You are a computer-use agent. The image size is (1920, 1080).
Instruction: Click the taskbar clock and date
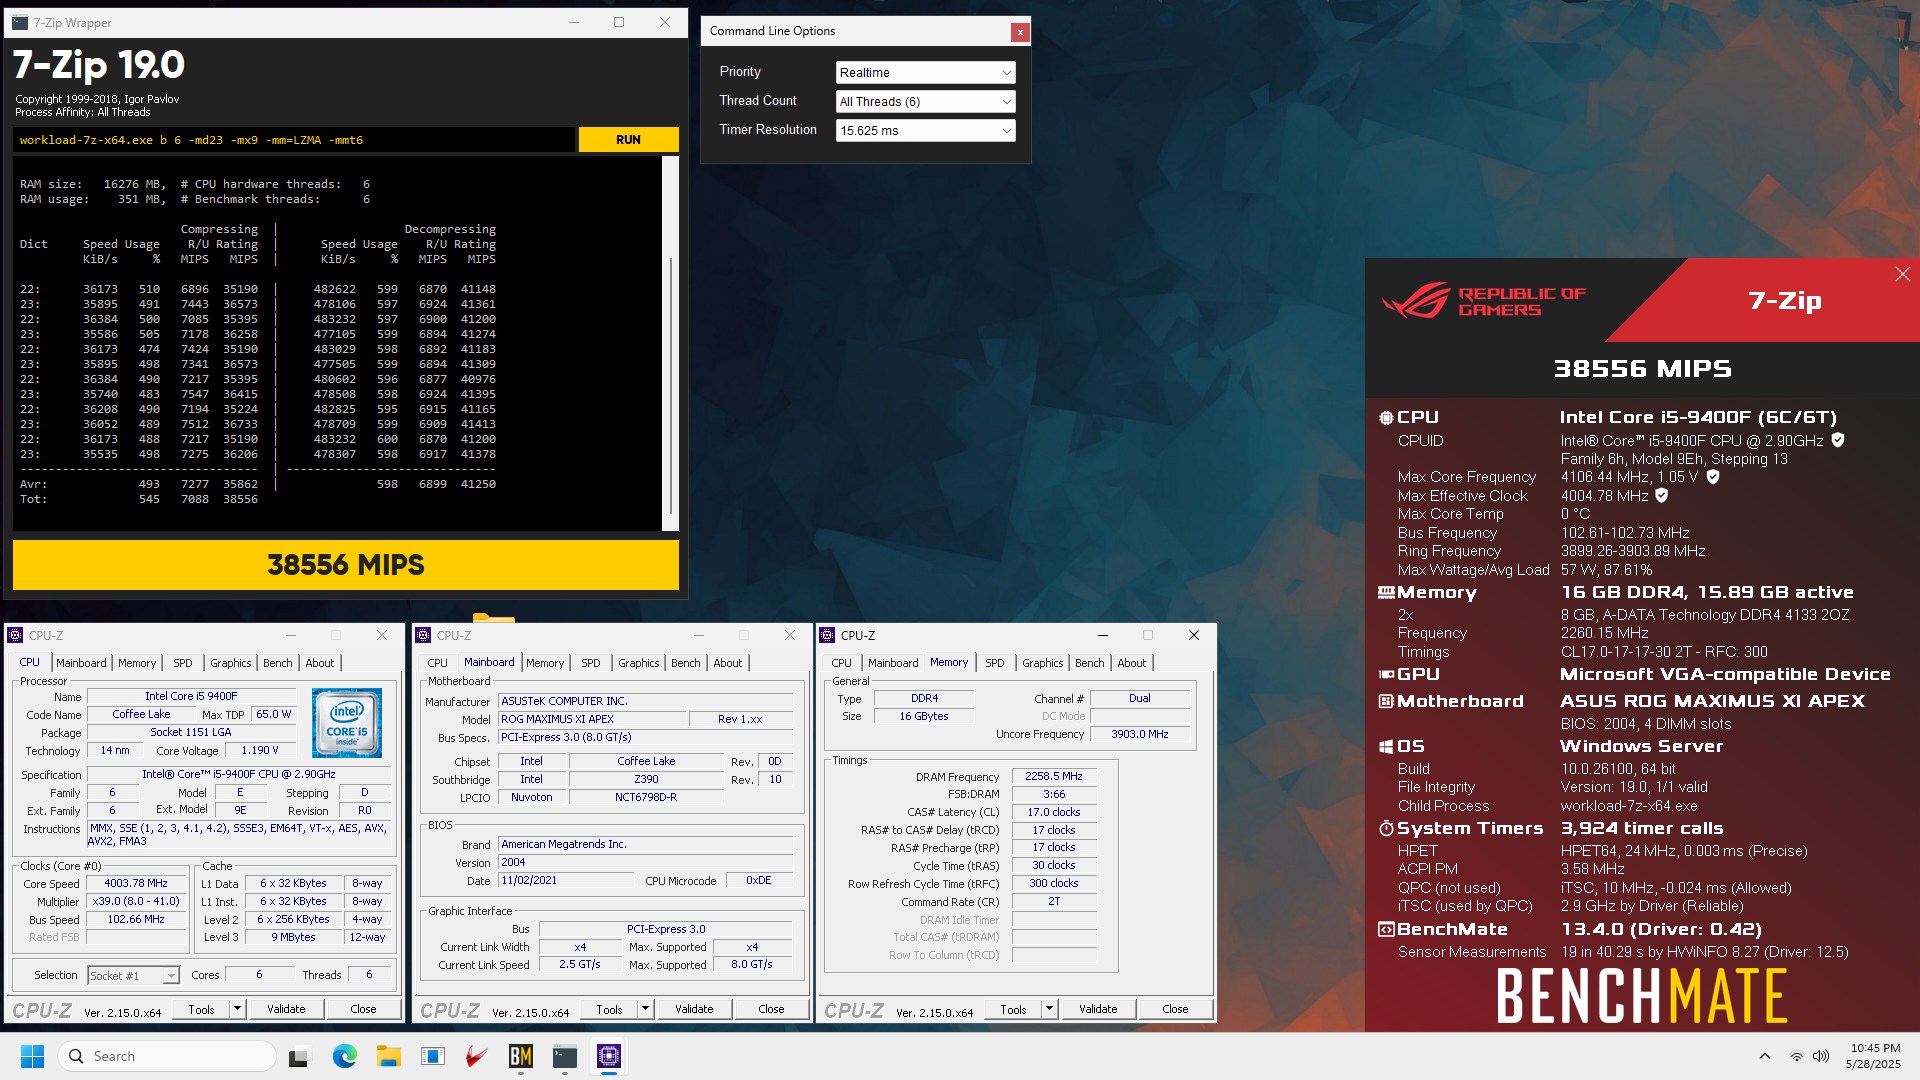click(1874, 1056)
